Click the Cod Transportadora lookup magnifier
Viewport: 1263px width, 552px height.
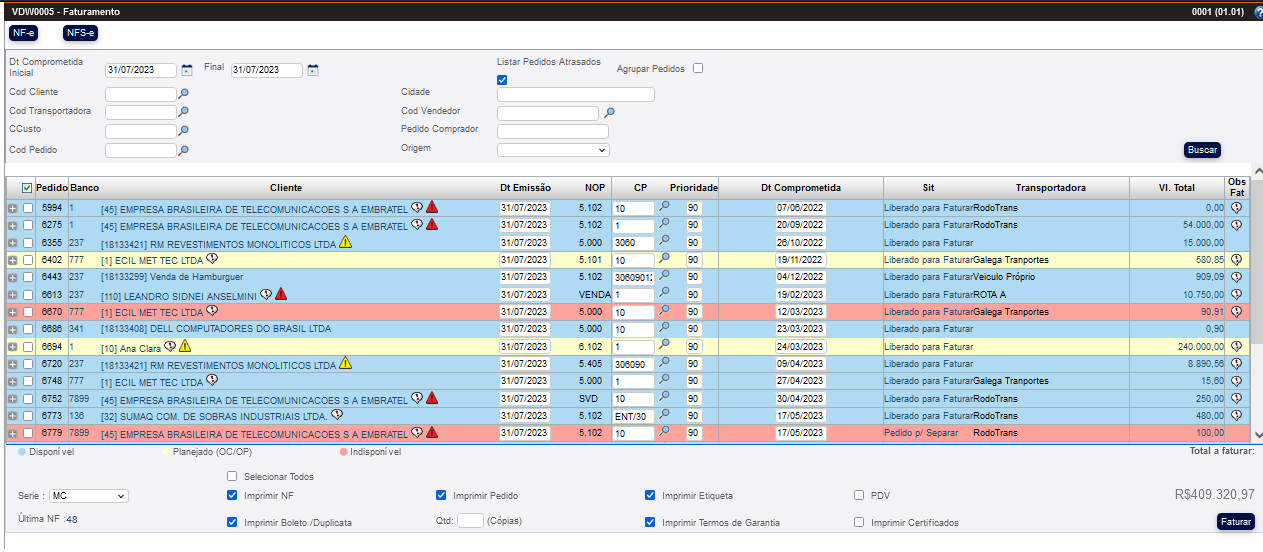184,112
